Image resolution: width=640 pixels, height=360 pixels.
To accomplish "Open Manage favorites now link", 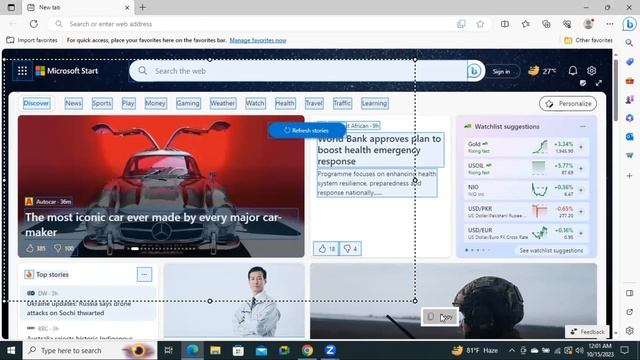I will coord(258,40).
